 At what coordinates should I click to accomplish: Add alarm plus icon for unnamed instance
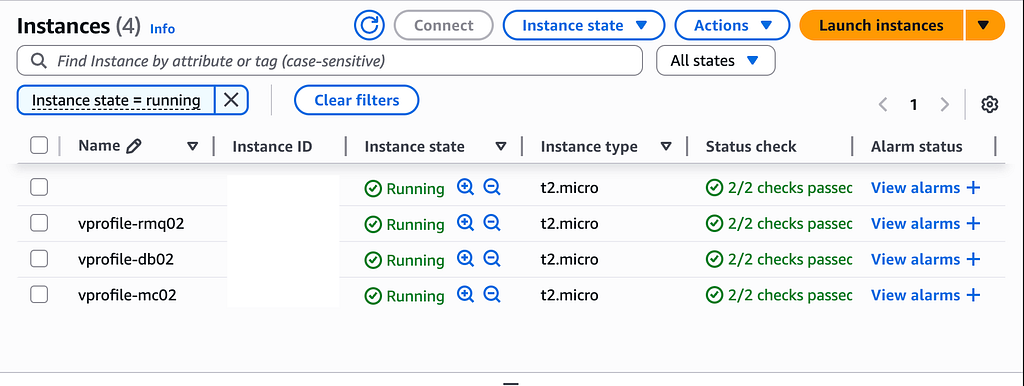point(973,188)
